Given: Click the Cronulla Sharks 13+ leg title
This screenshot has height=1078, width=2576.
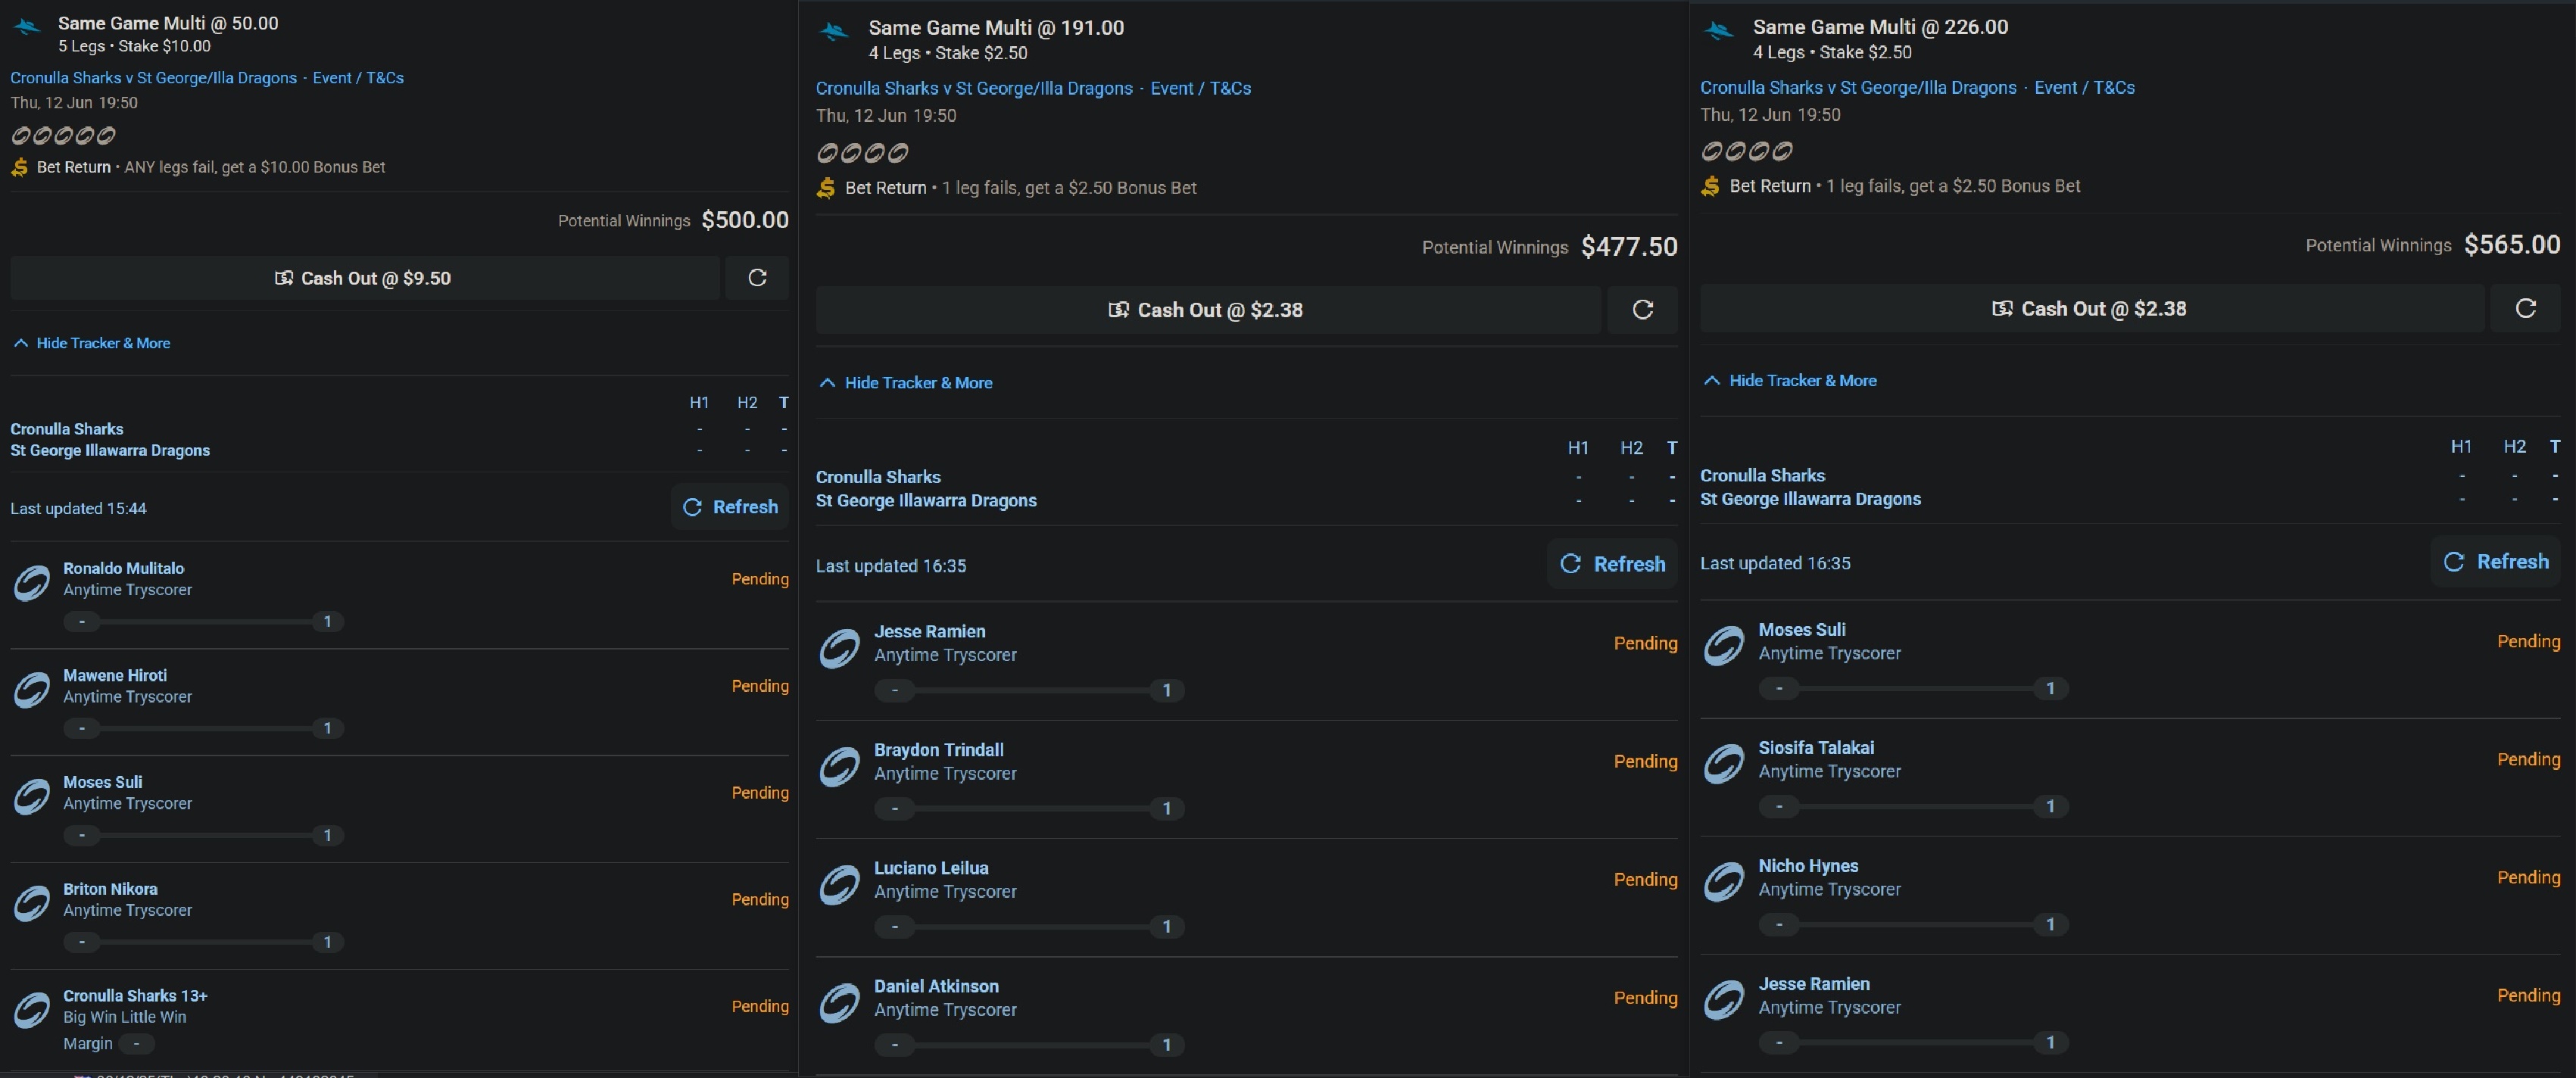Looking at the screenshot, I should pyautogui.click(x=135, y=996).
